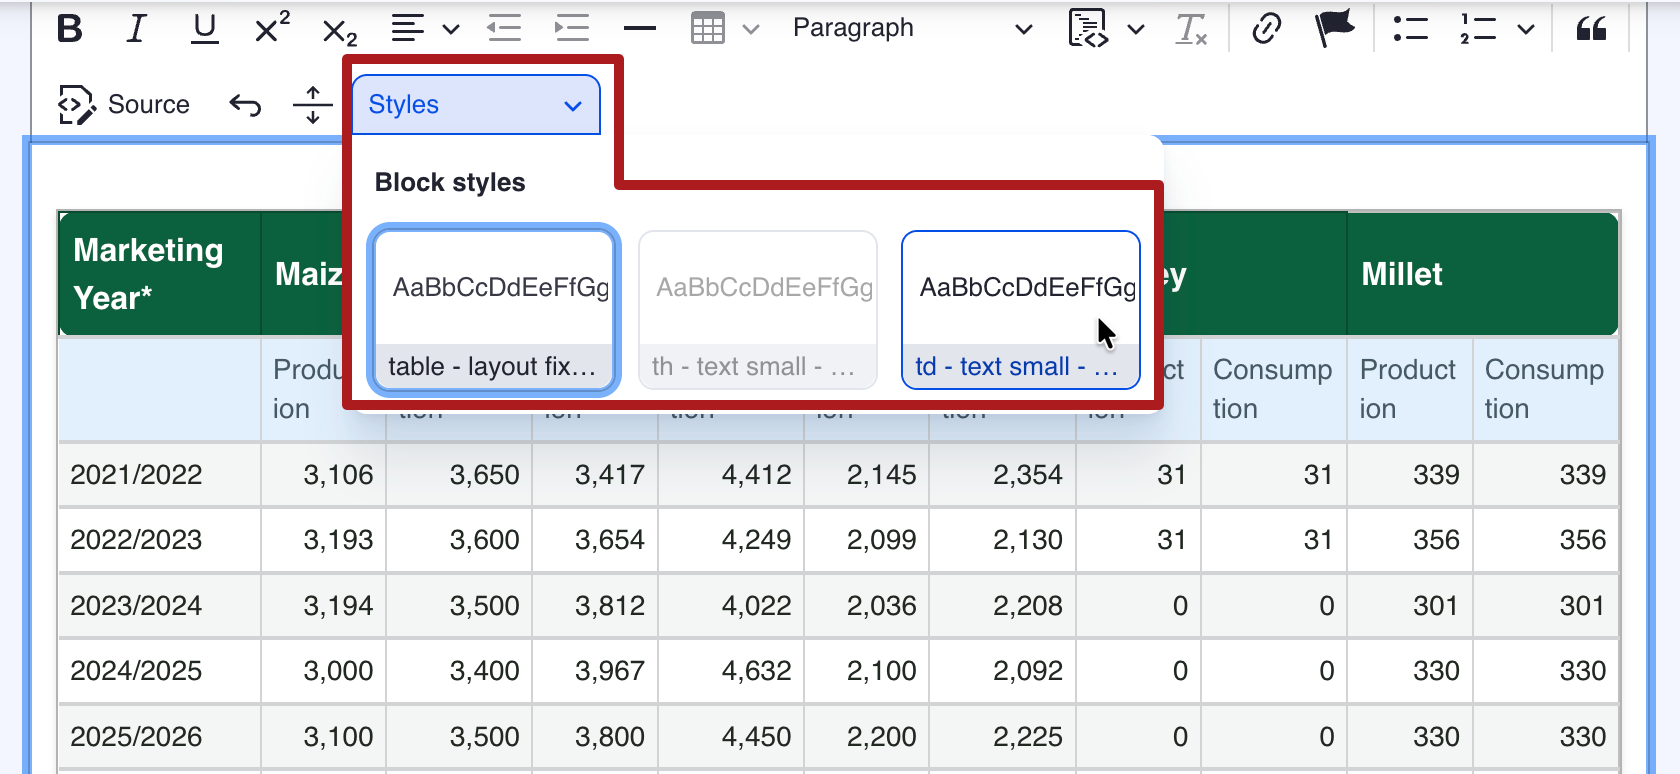Apply superscript formatting

(x=272, y=29)
